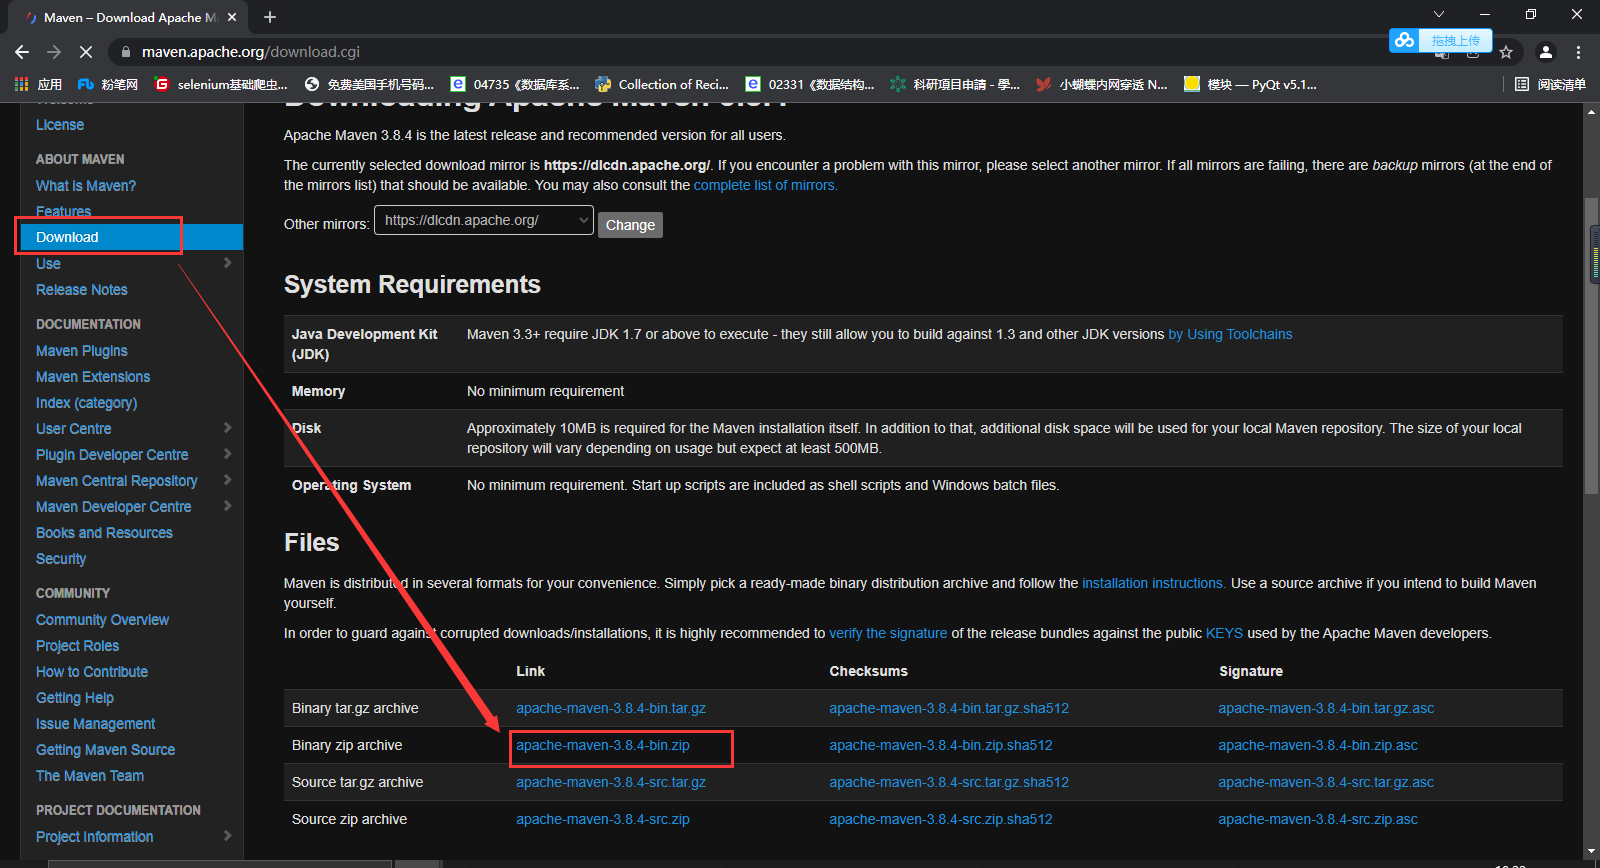
Task: Open the Chrome three-dot menu
Action: click(1579, 52)
